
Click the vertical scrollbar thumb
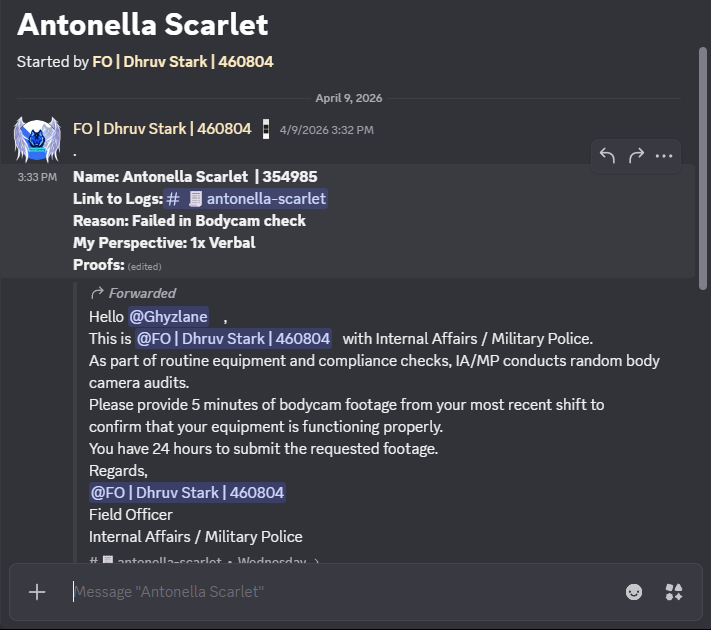(703, 168)
